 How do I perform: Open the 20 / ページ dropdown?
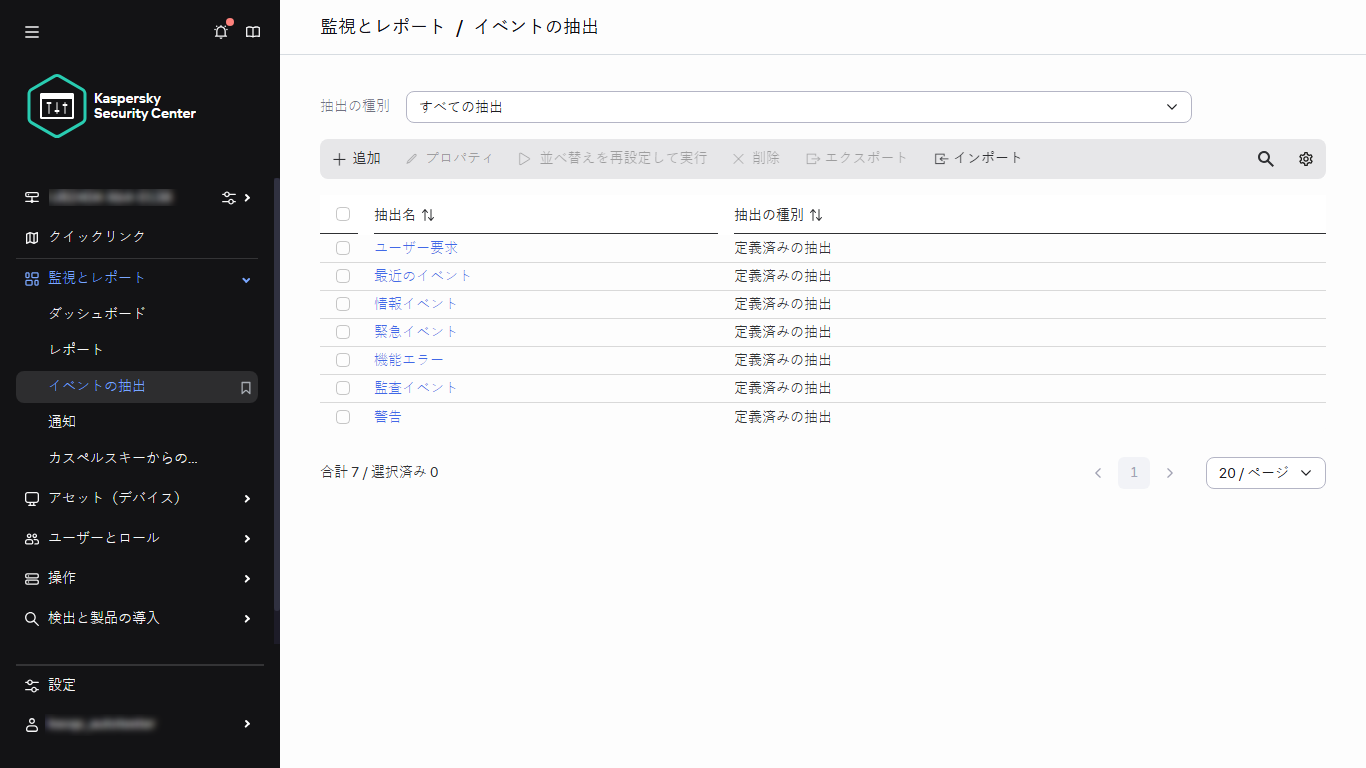[x=1265, y=472]
